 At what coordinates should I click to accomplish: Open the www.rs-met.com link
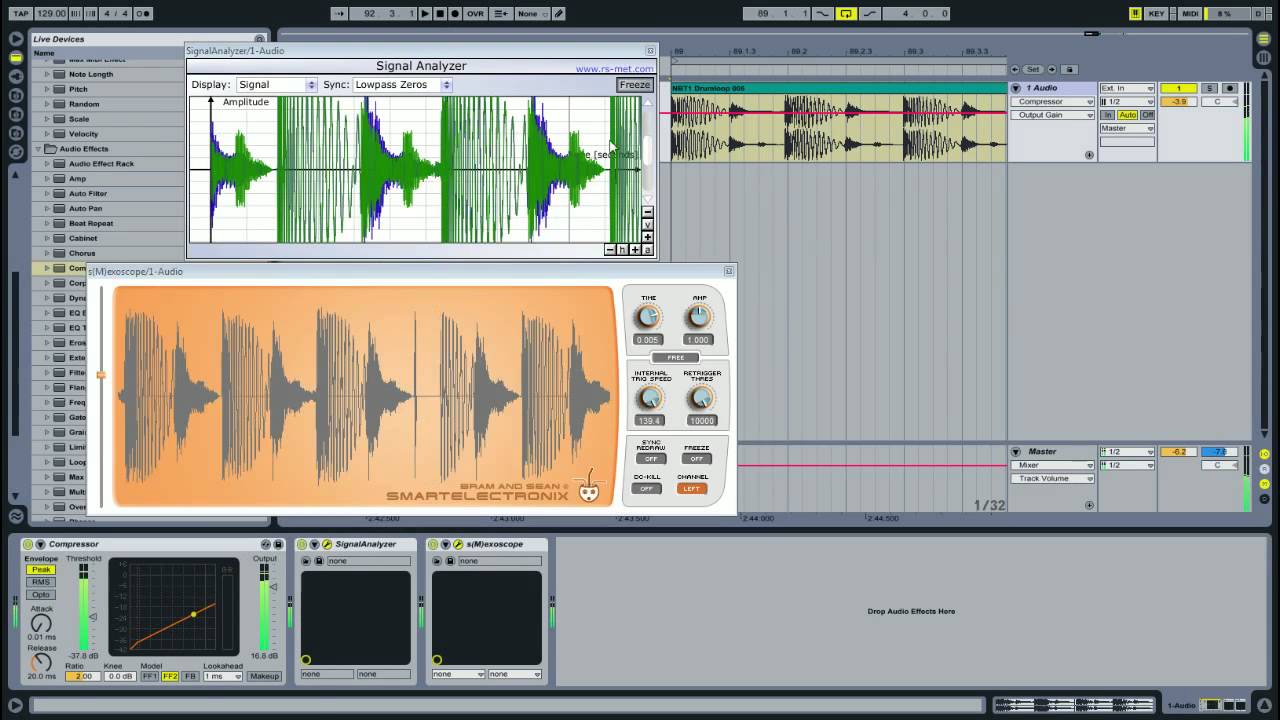point(614,69)
